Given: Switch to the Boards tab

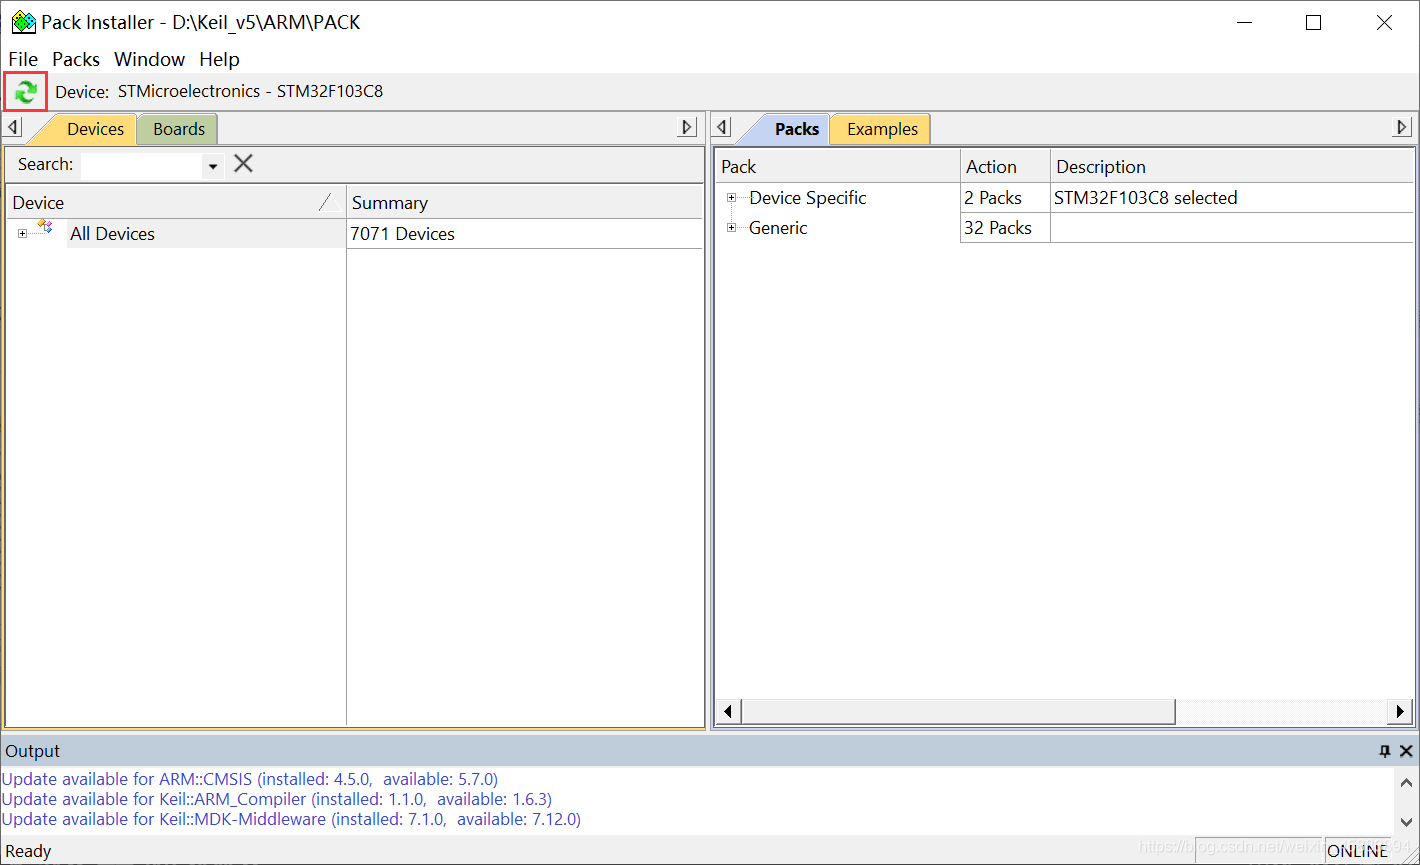Looking at the screenshot, I should [x=179, y=129].
